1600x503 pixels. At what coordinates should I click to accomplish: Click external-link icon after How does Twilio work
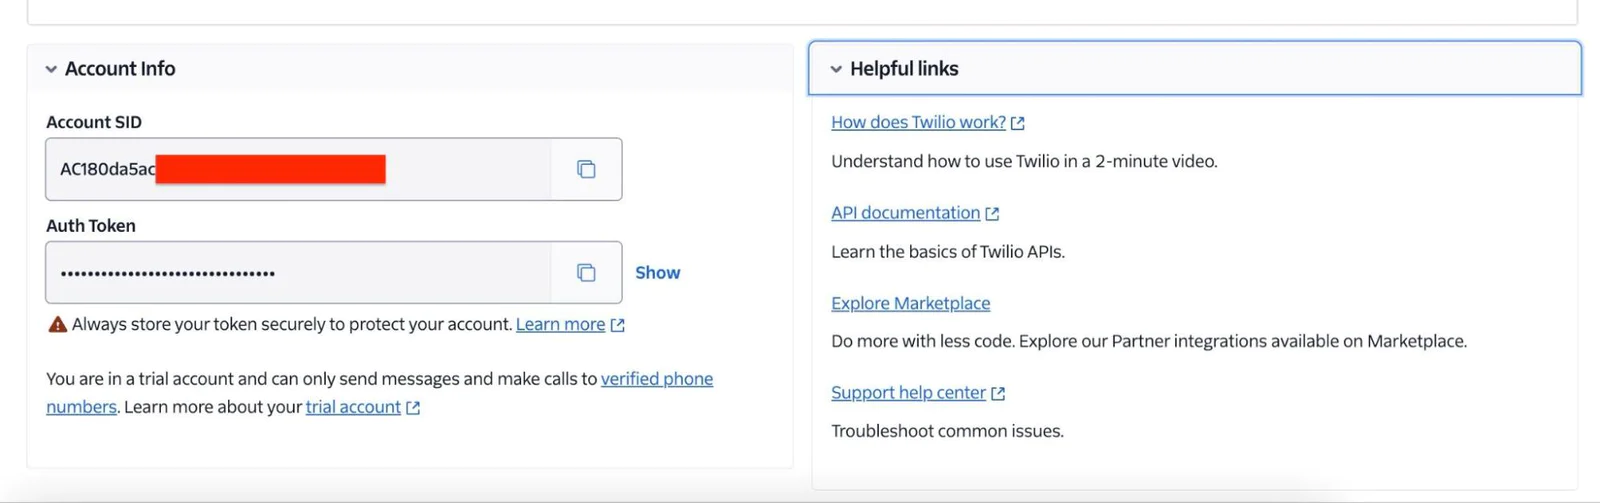click(x=1018, y=123)
